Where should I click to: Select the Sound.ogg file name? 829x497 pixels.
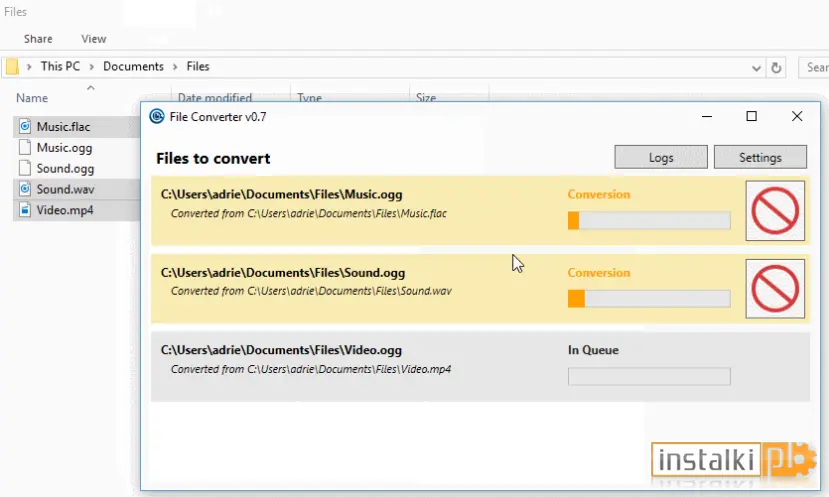coord(66,169)
